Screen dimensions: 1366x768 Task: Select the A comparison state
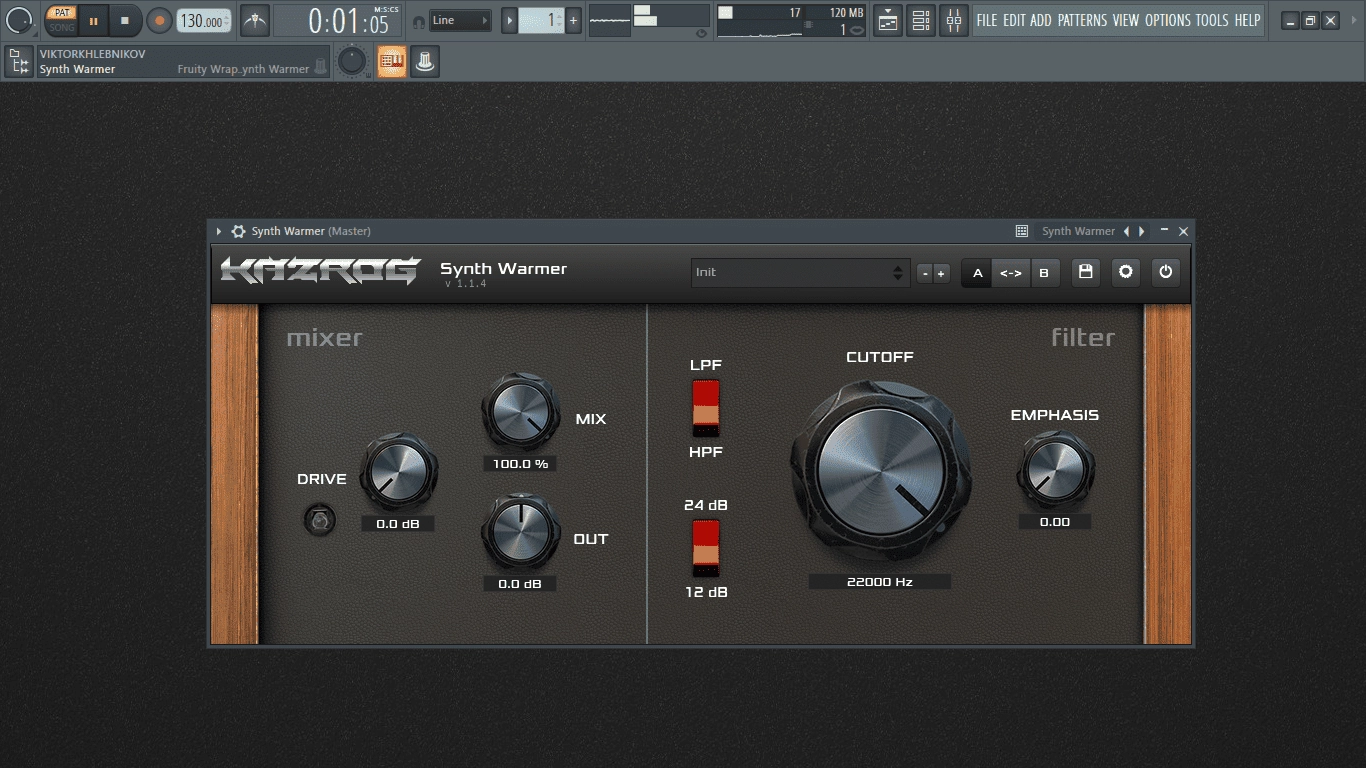pyautogui.click(x=977, y=273)
